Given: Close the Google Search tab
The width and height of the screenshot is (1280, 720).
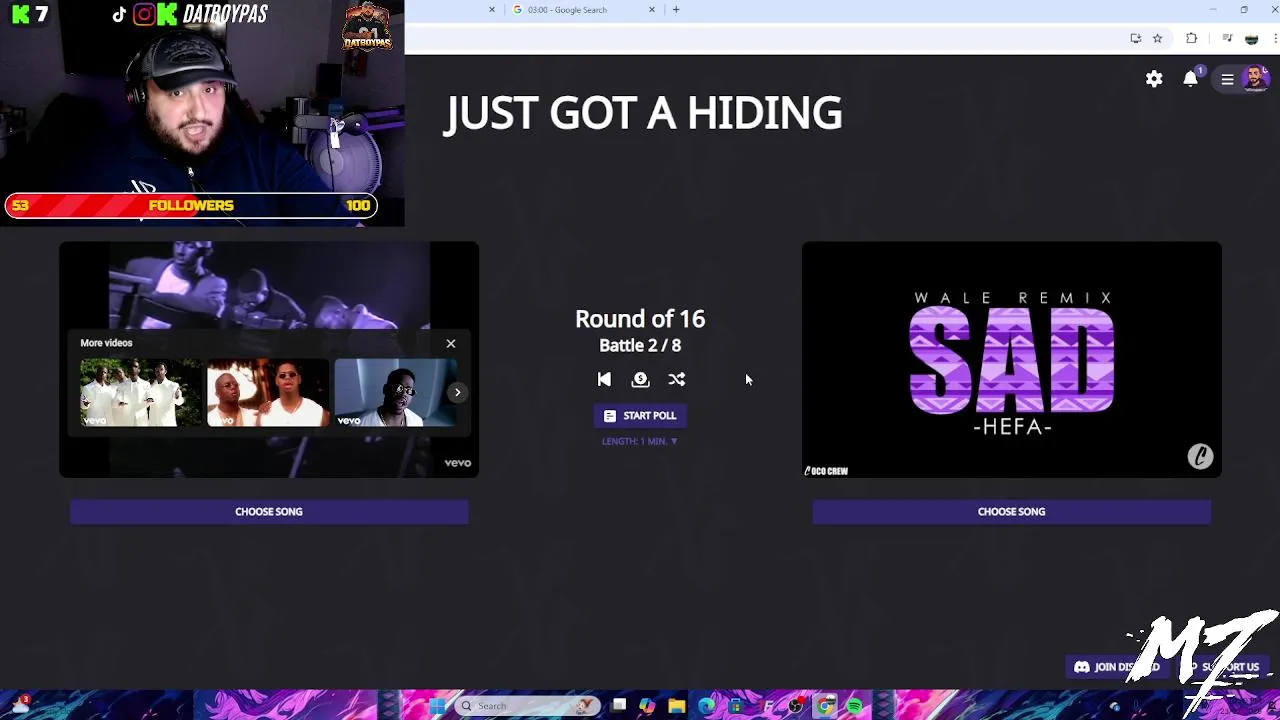Looking at the screenshot, I should pyautogui.click(x=652, y=10).
